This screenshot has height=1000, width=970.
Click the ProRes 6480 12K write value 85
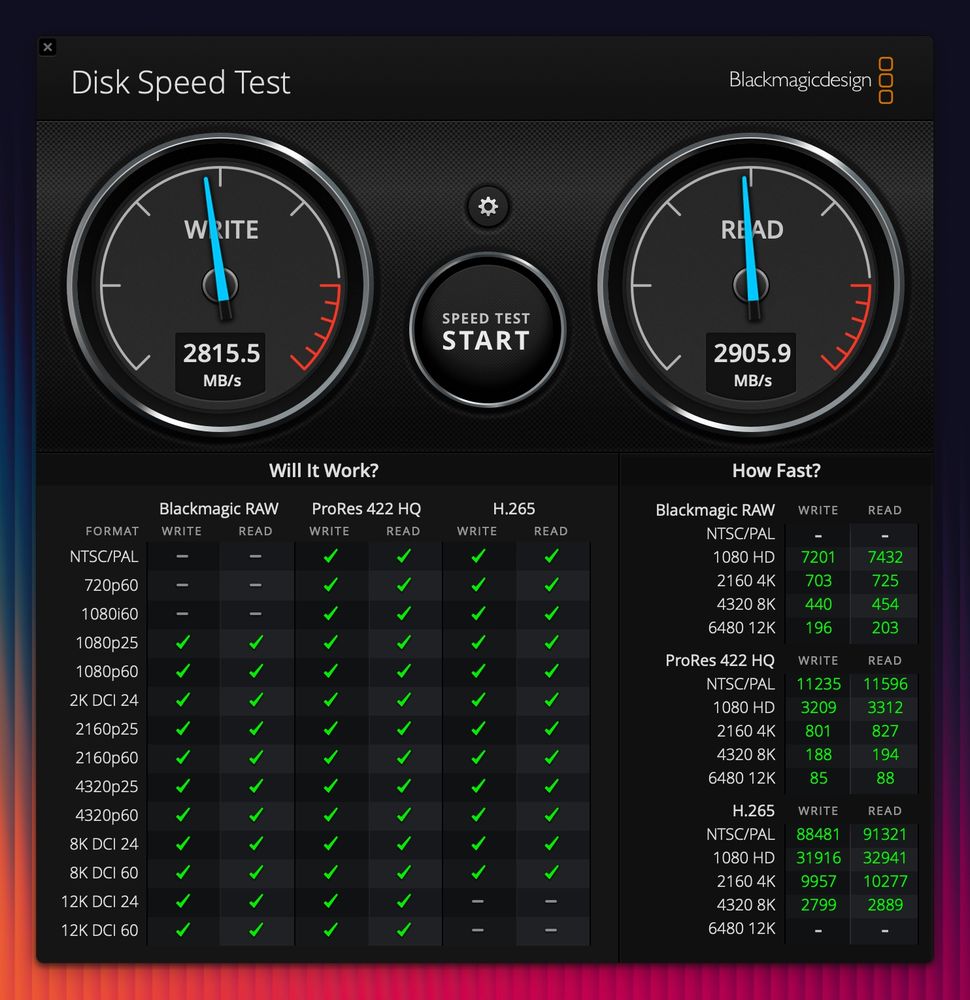[x=818, y=779]
